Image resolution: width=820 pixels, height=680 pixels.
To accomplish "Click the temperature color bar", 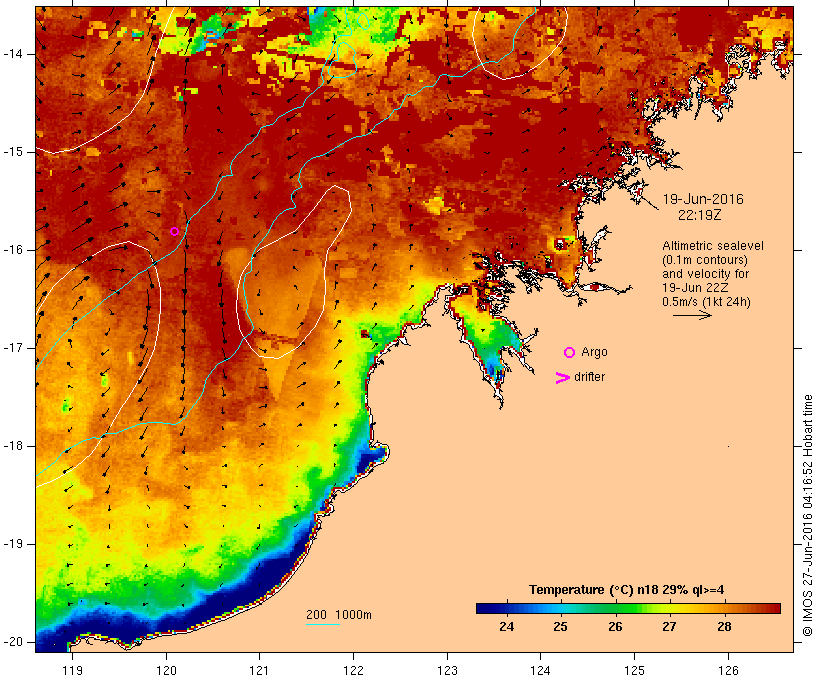I will coord(628,608).
